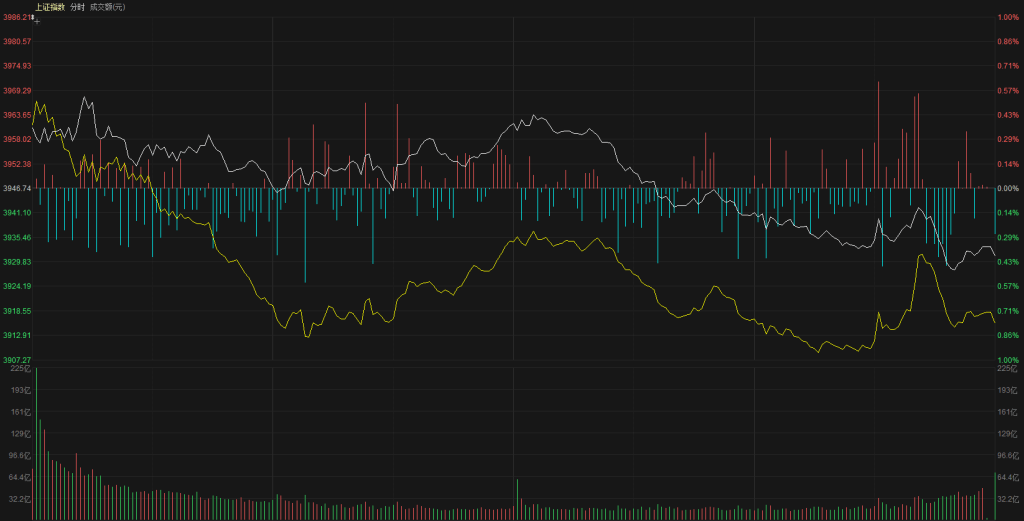
Task: Click the 0.00% label on right axis
Action: [x=1007, y=188]
